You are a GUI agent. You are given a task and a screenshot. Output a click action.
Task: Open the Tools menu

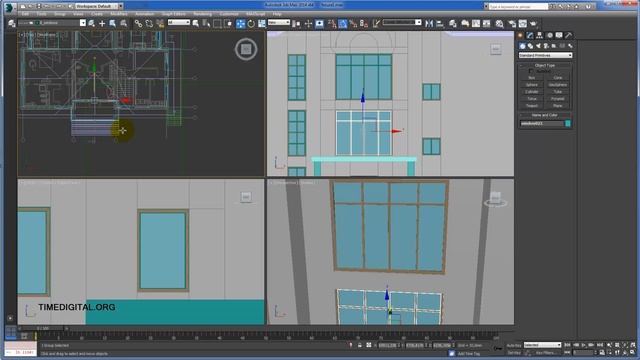tap(41, 14)
